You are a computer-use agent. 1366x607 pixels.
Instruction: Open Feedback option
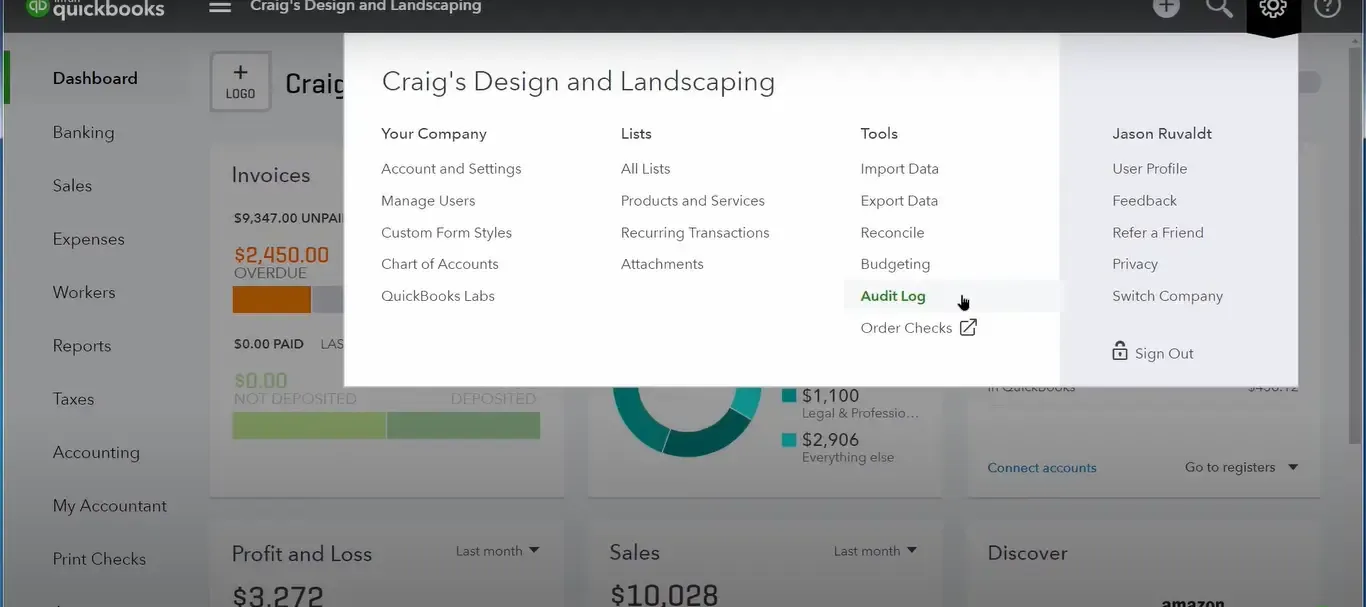click(1145, 201)
